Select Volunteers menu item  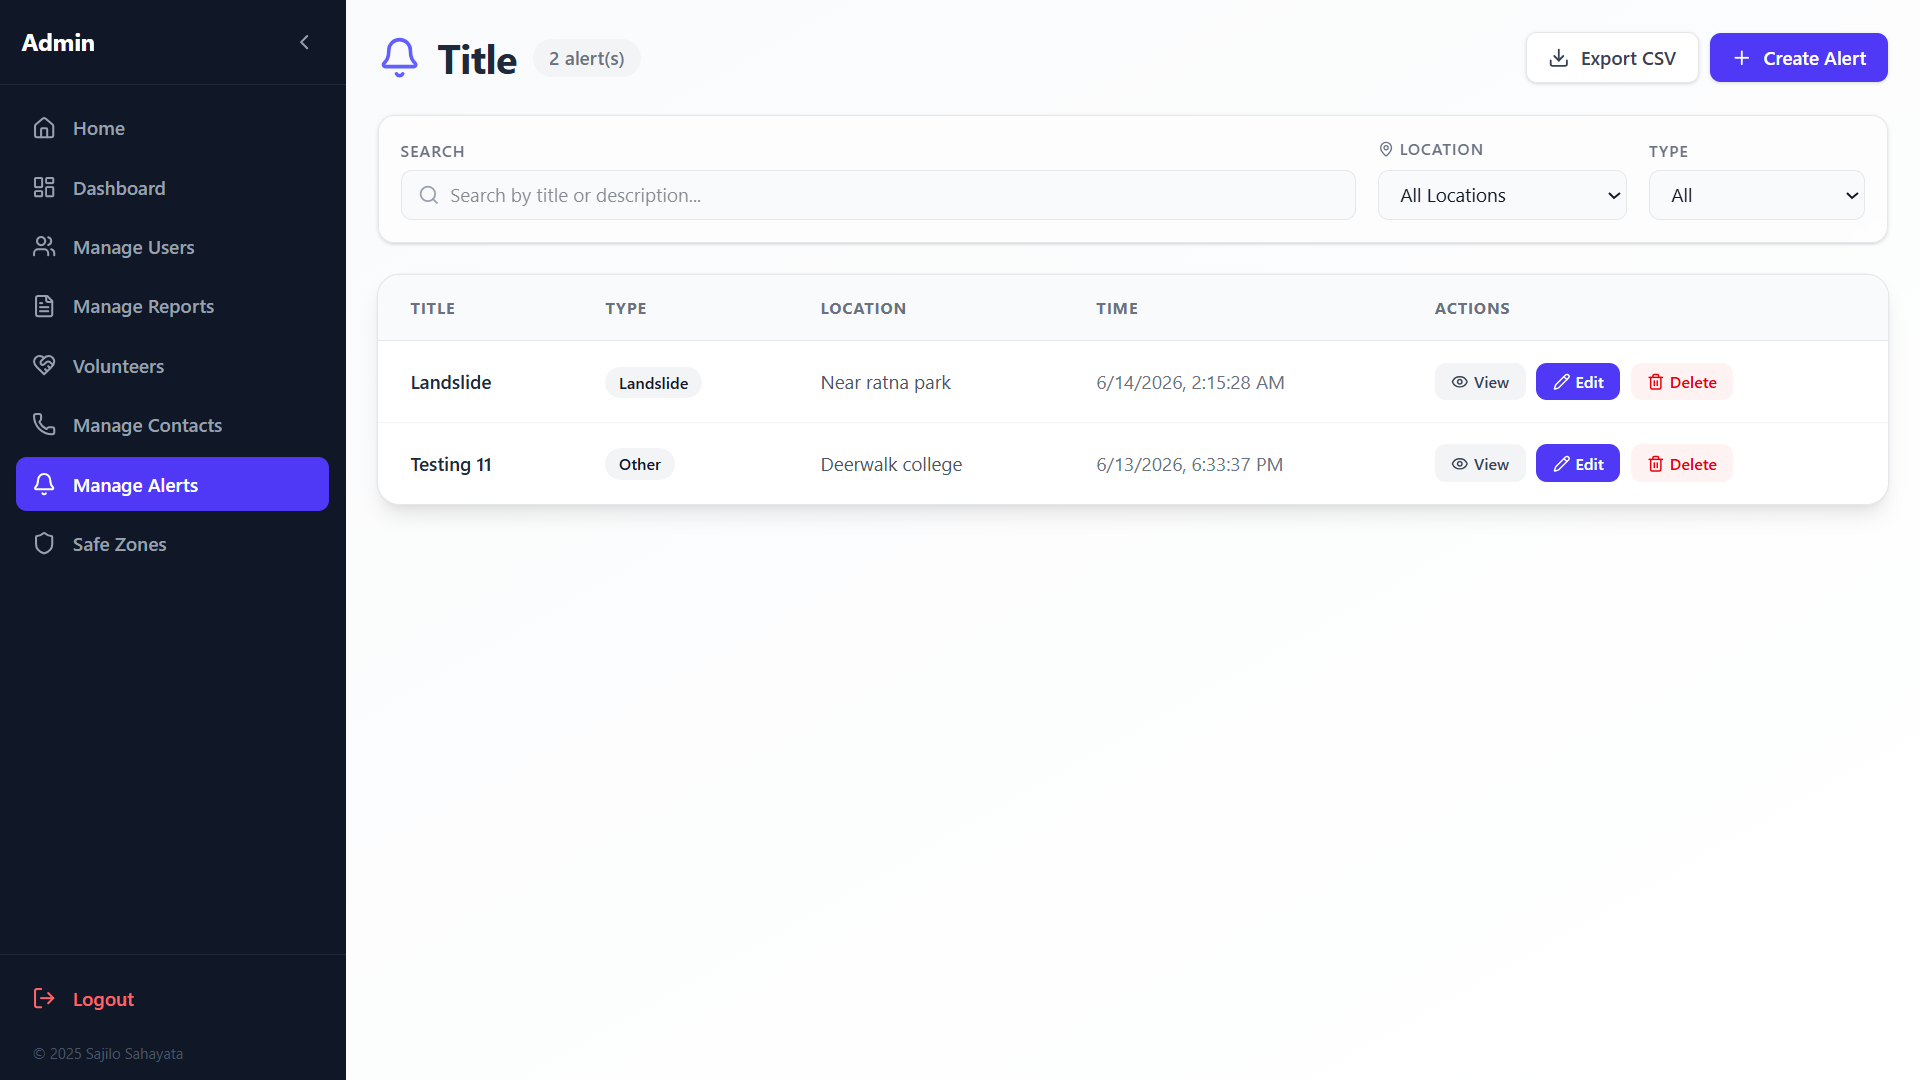172,366
